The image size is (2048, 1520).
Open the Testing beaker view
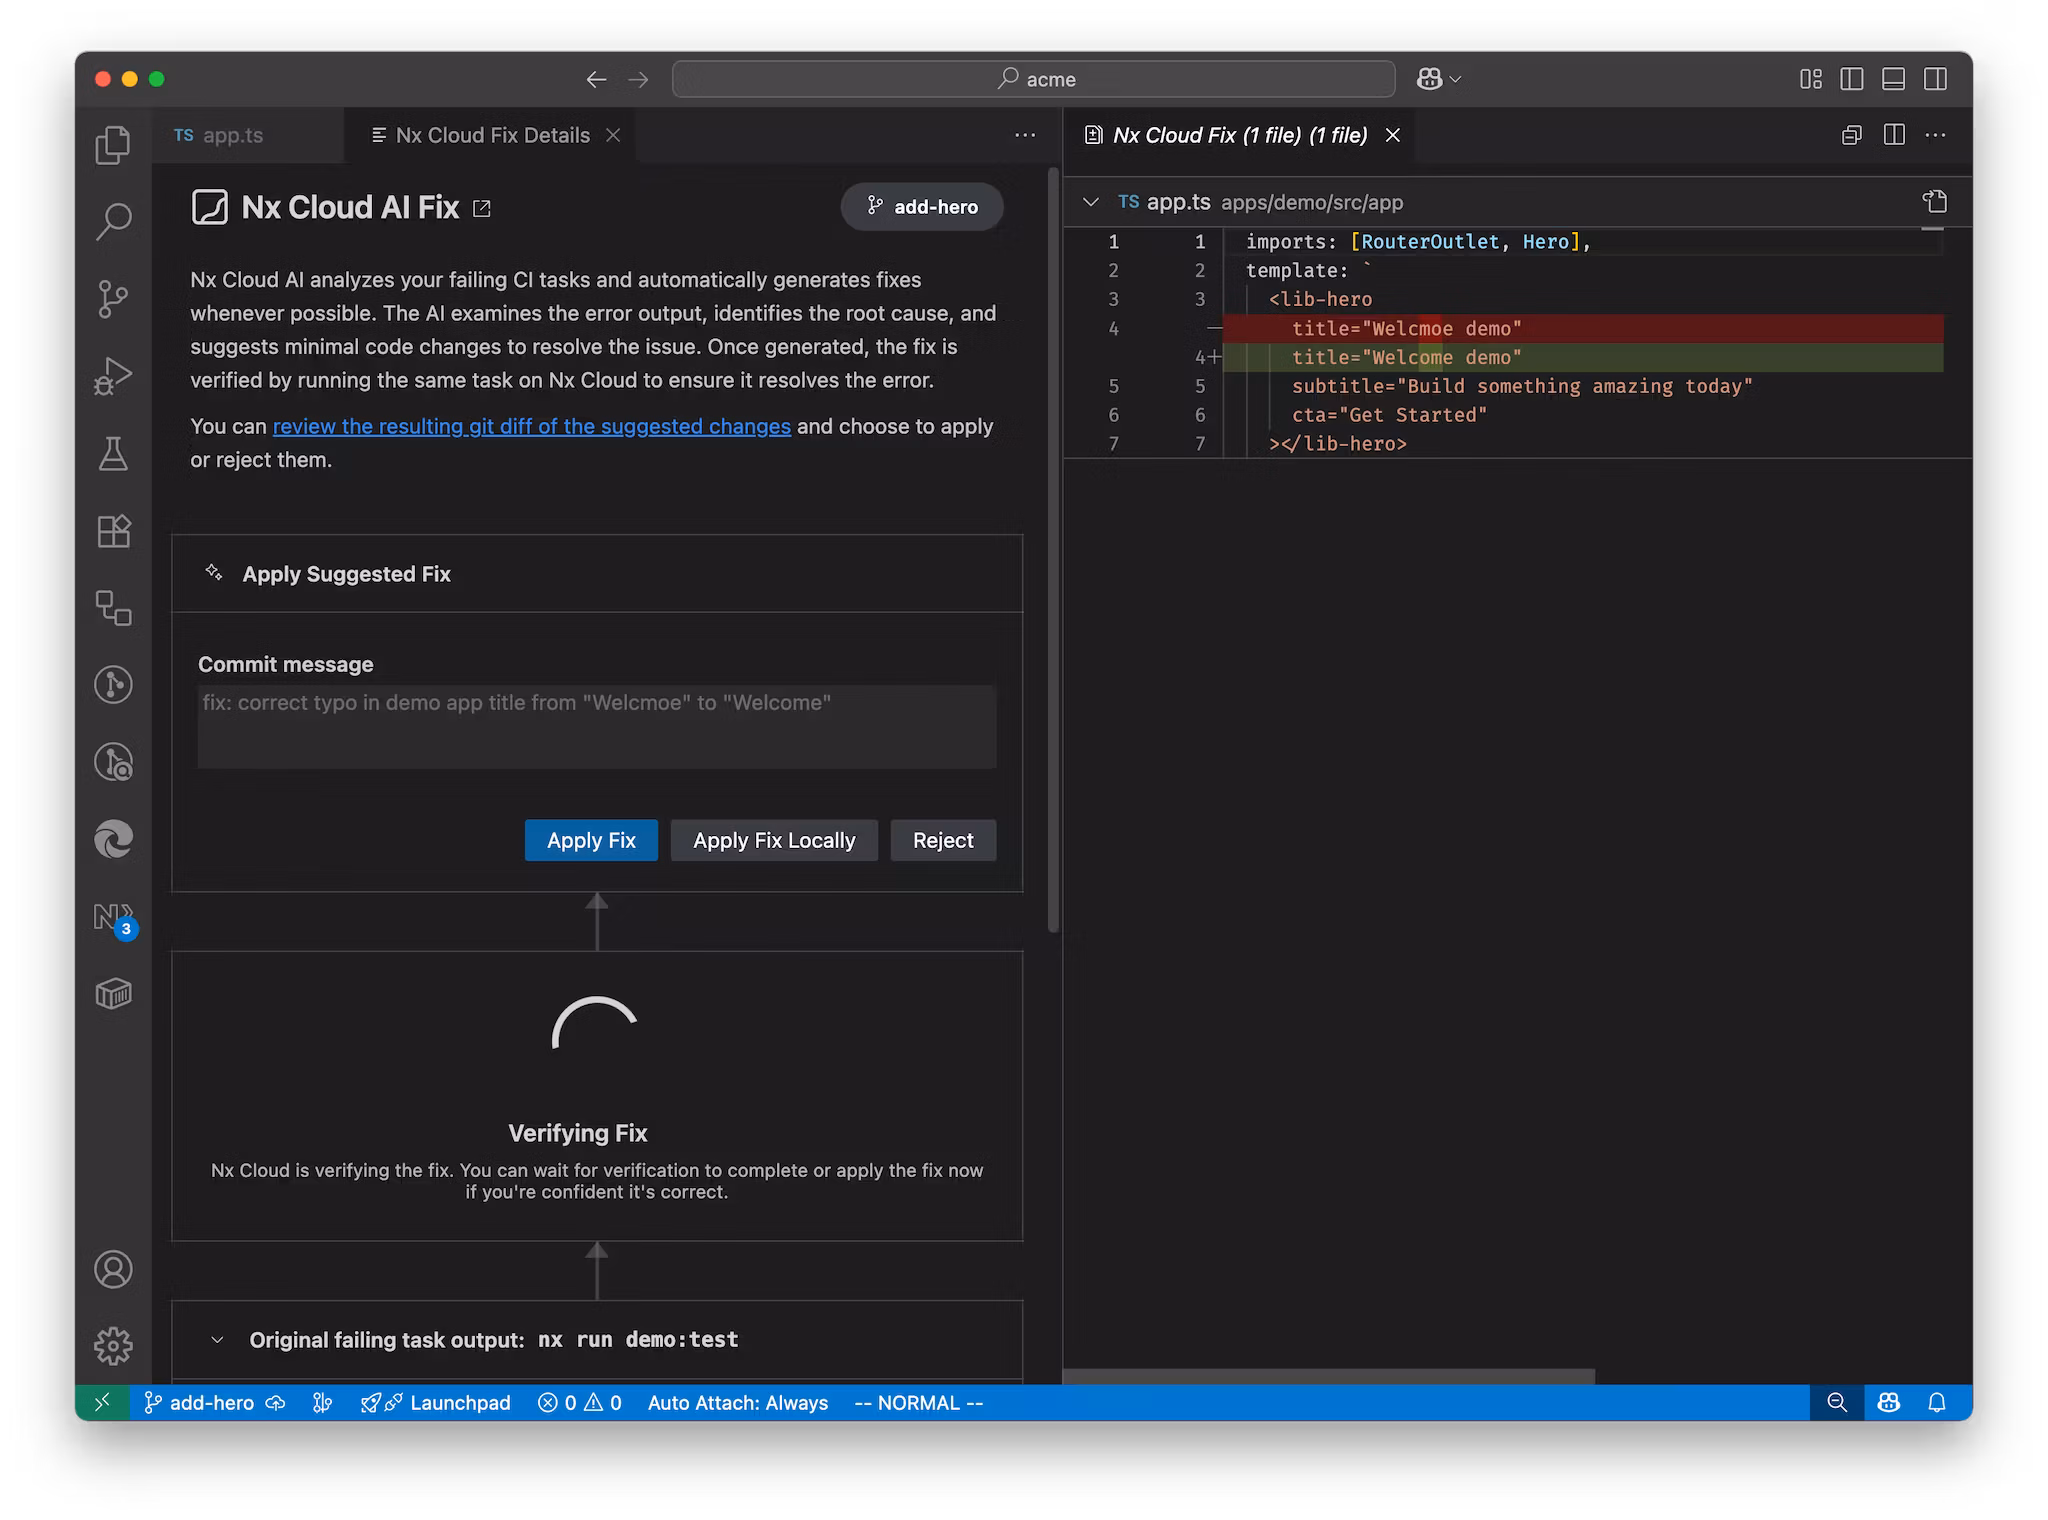(x=113, y=453)
